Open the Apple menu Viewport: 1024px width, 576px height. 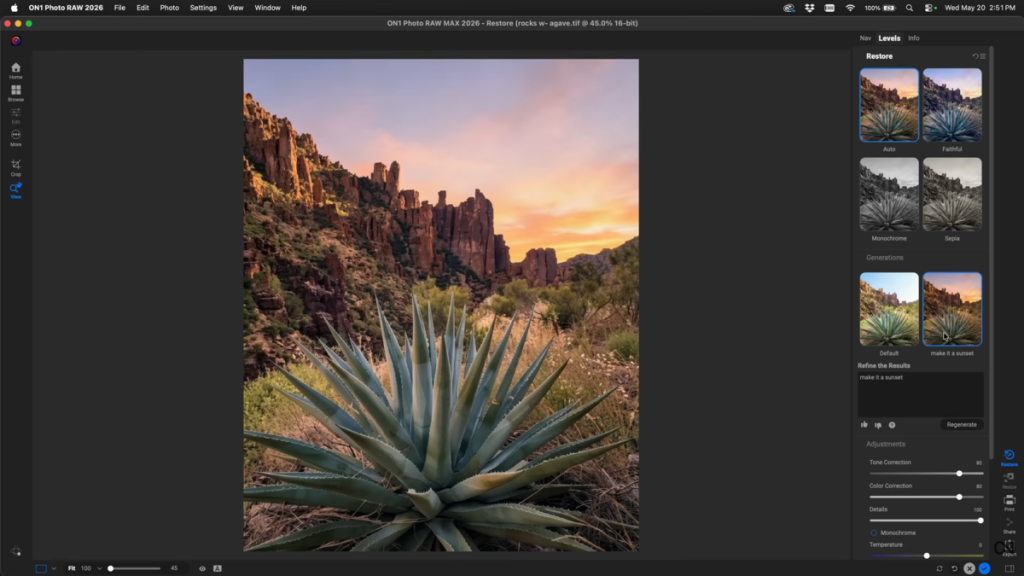[x=14, y=8]
